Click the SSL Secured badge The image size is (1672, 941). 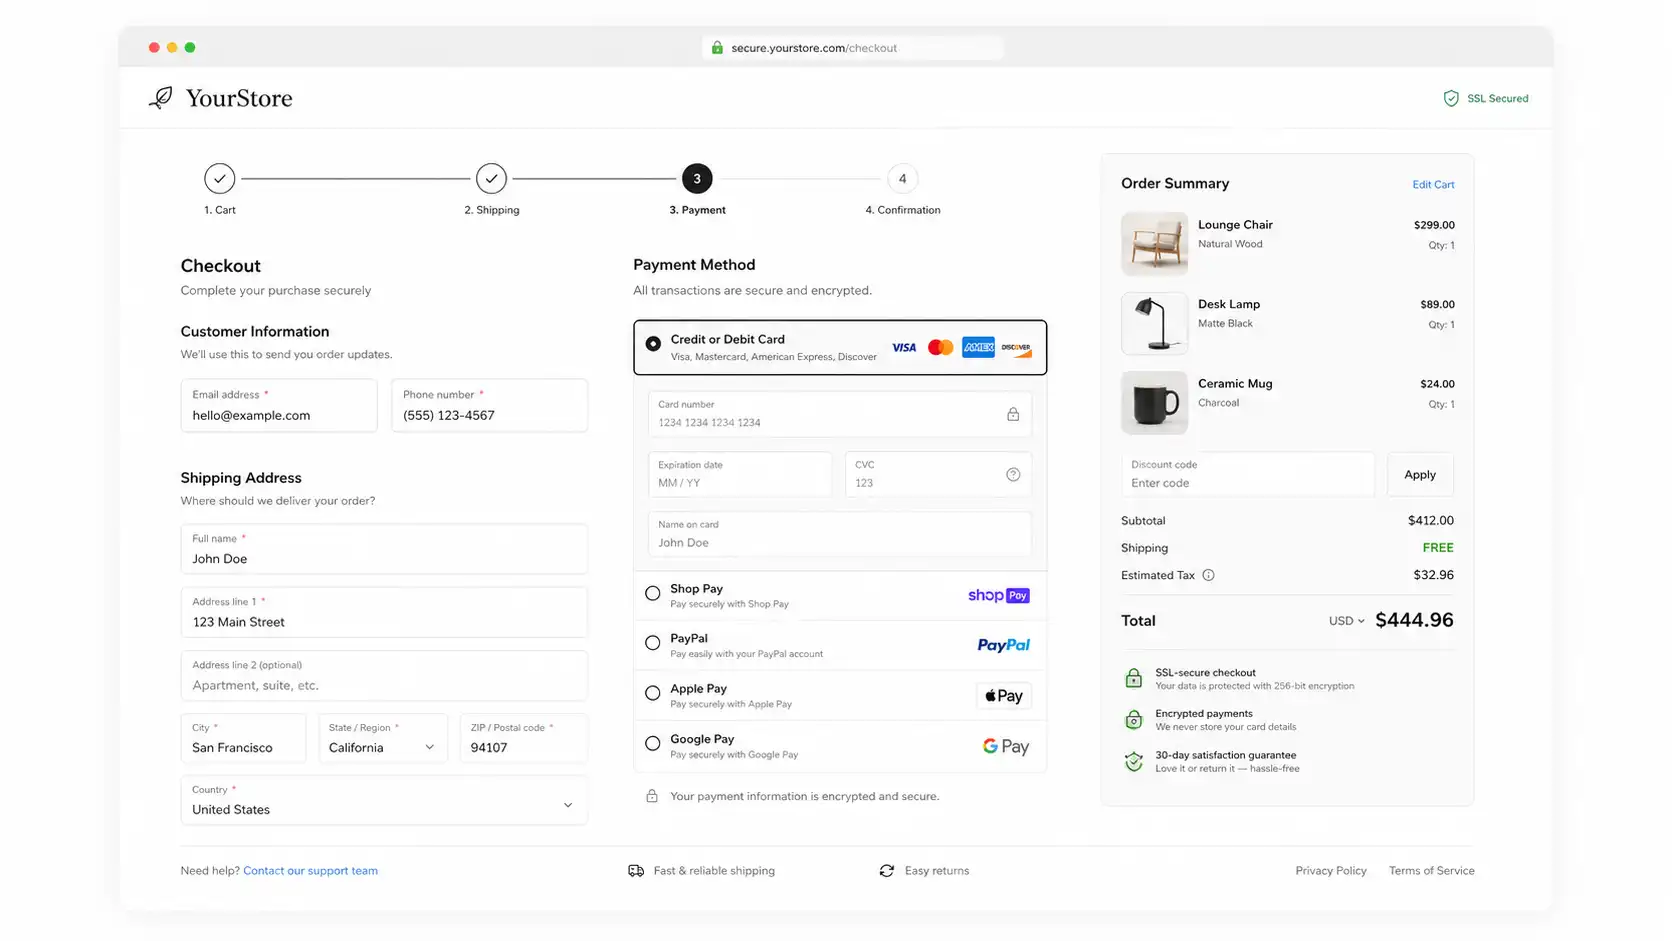1486,98
